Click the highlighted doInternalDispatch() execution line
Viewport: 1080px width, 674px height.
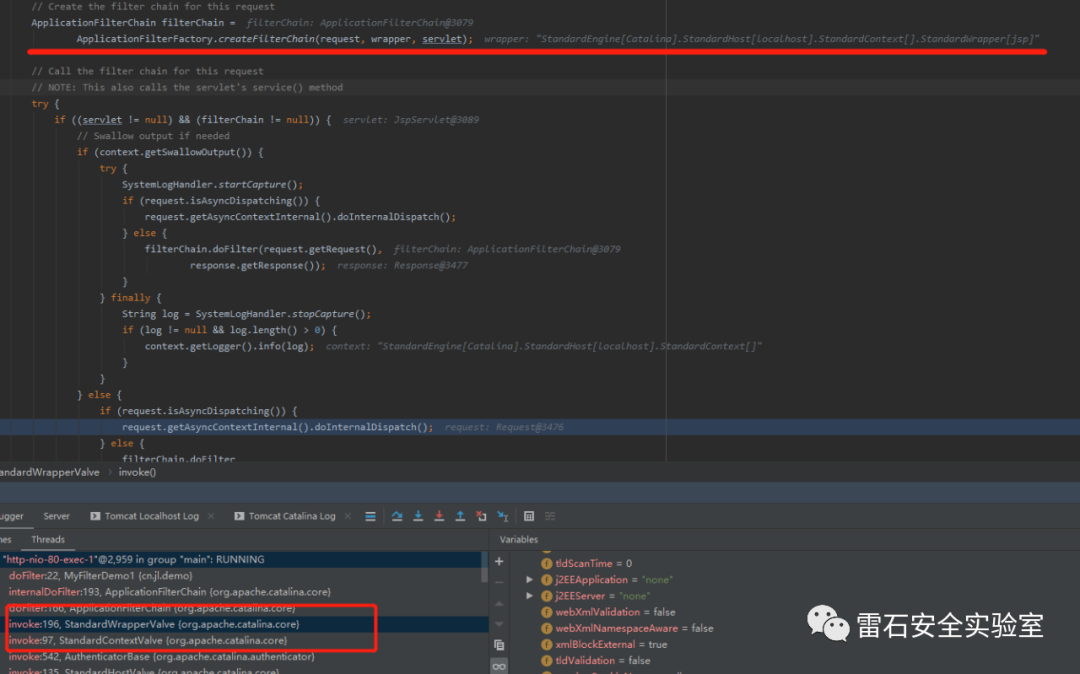click(x=540, y=427)
